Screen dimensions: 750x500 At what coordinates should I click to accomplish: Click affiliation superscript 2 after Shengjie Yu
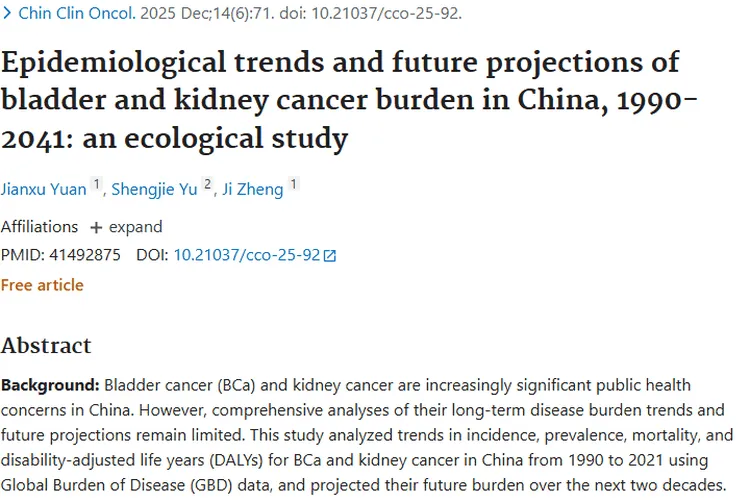point(207,184)
